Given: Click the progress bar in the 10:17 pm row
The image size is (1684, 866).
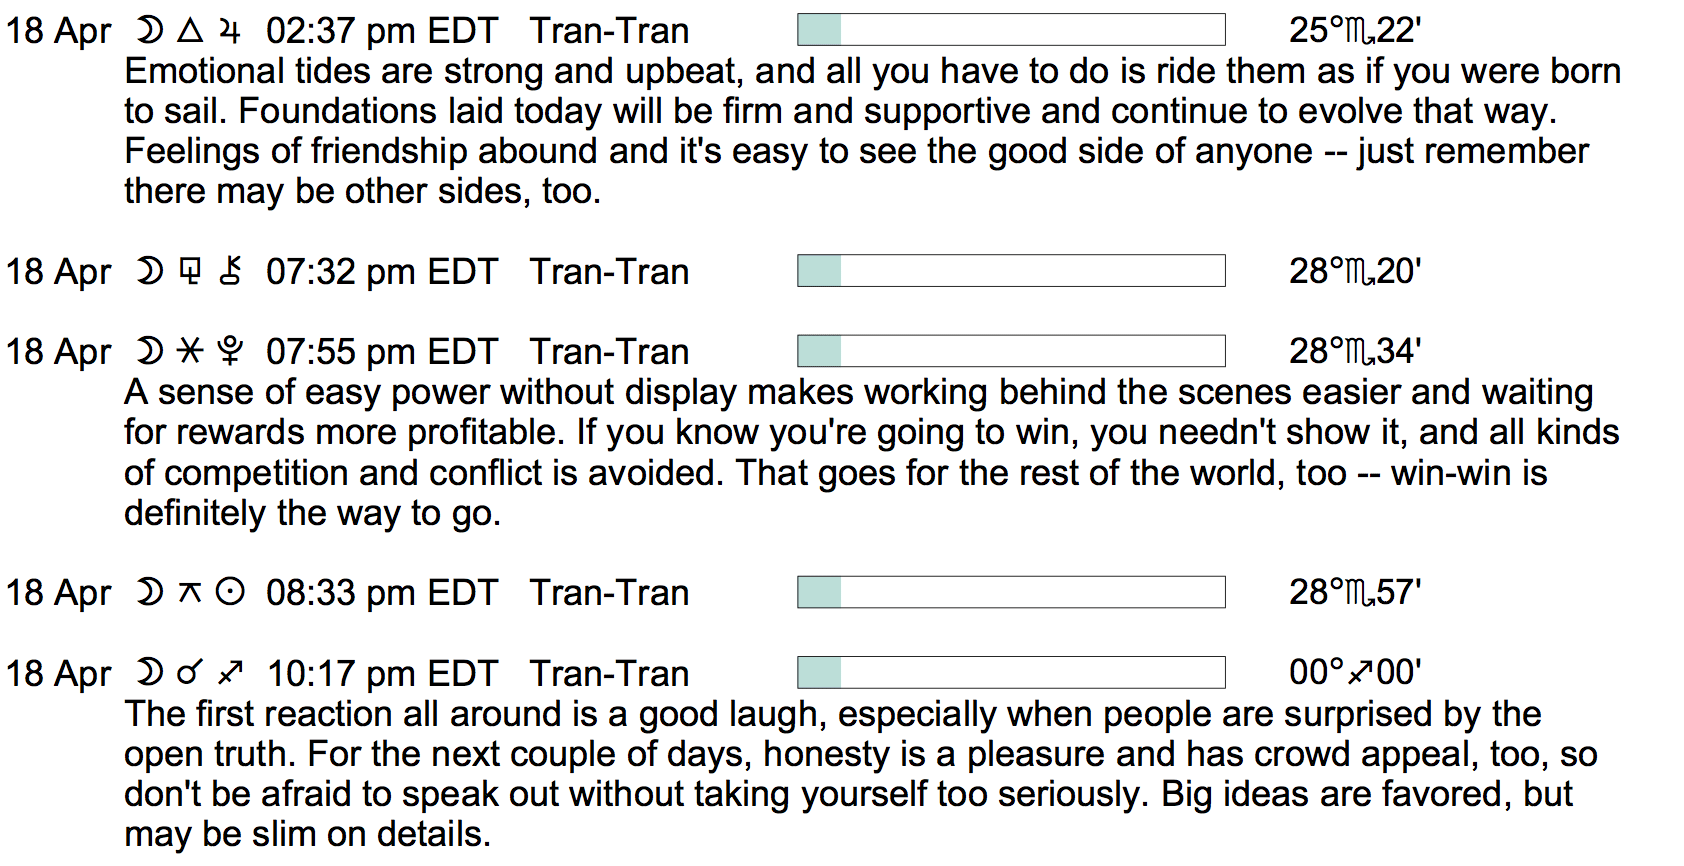Looking at the screenshot, I should [x=1010, y=672].
